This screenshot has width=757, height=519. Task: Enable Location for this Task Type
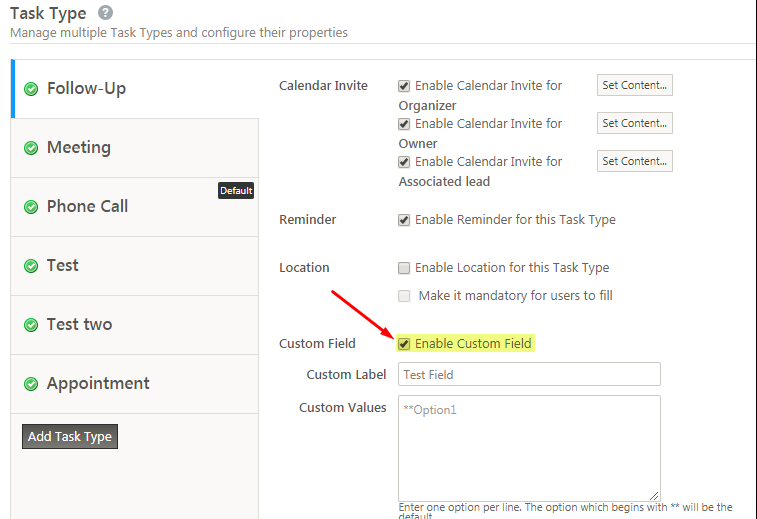404,268
